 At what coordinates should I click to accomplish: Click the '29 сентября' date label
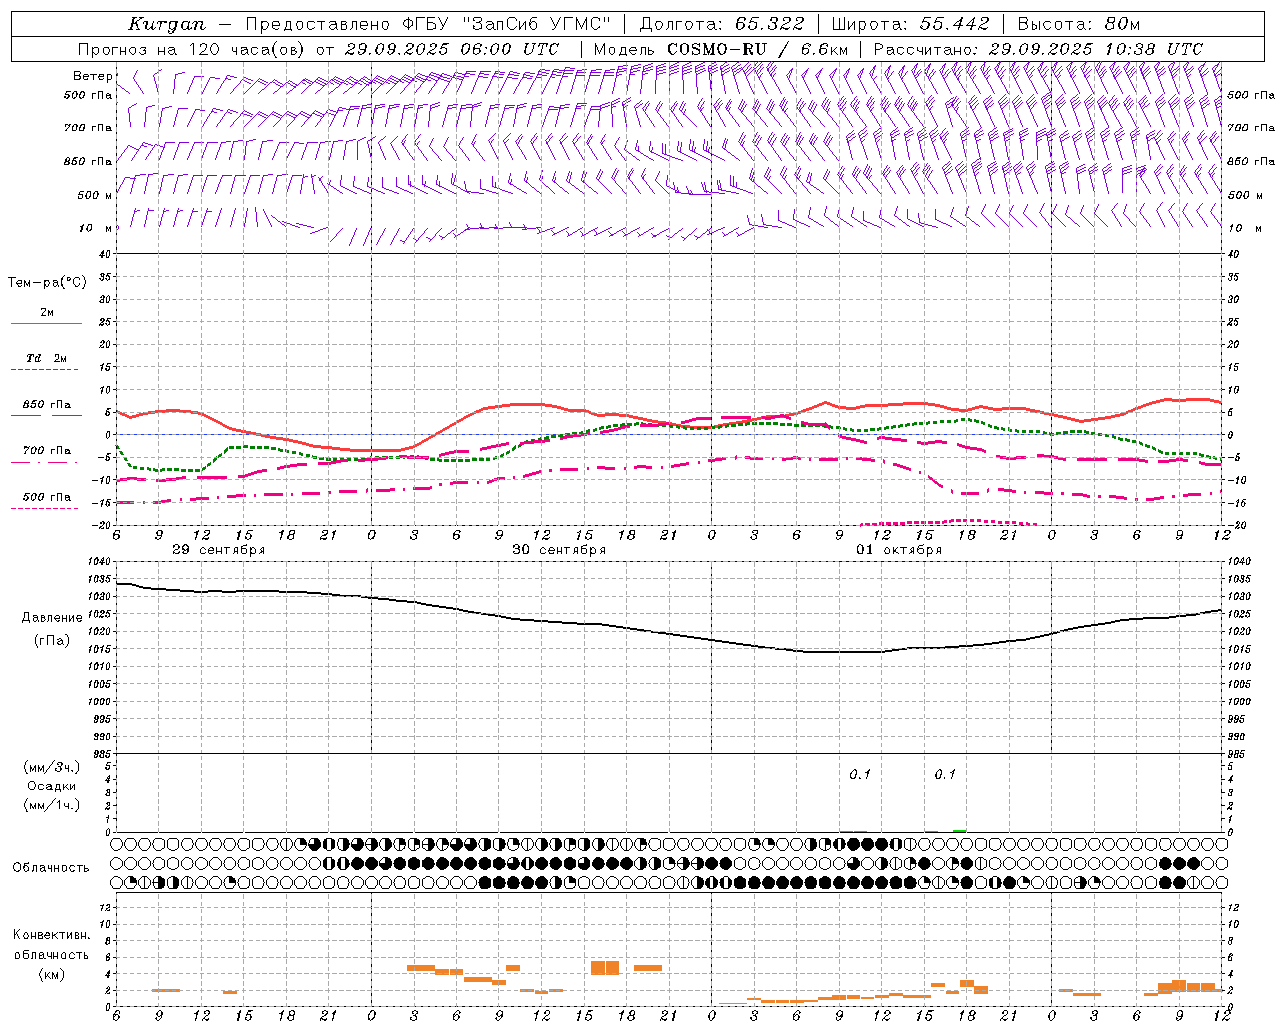[x=218, y=550]
